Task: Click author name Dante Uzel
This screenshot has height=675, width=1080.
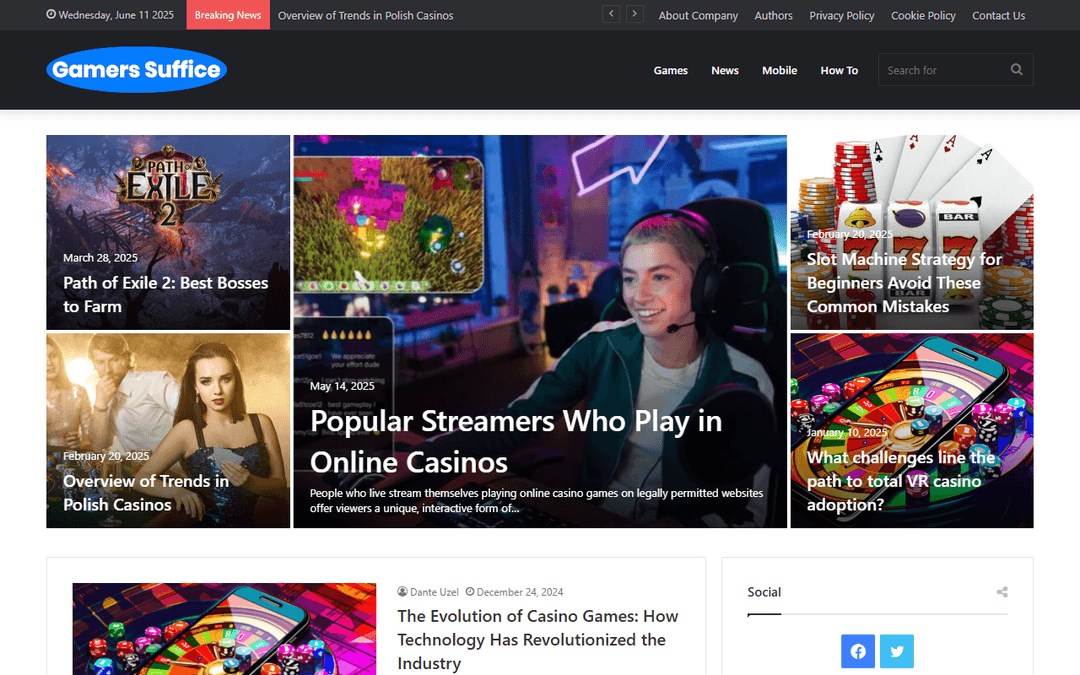Action: click(434, 592)
